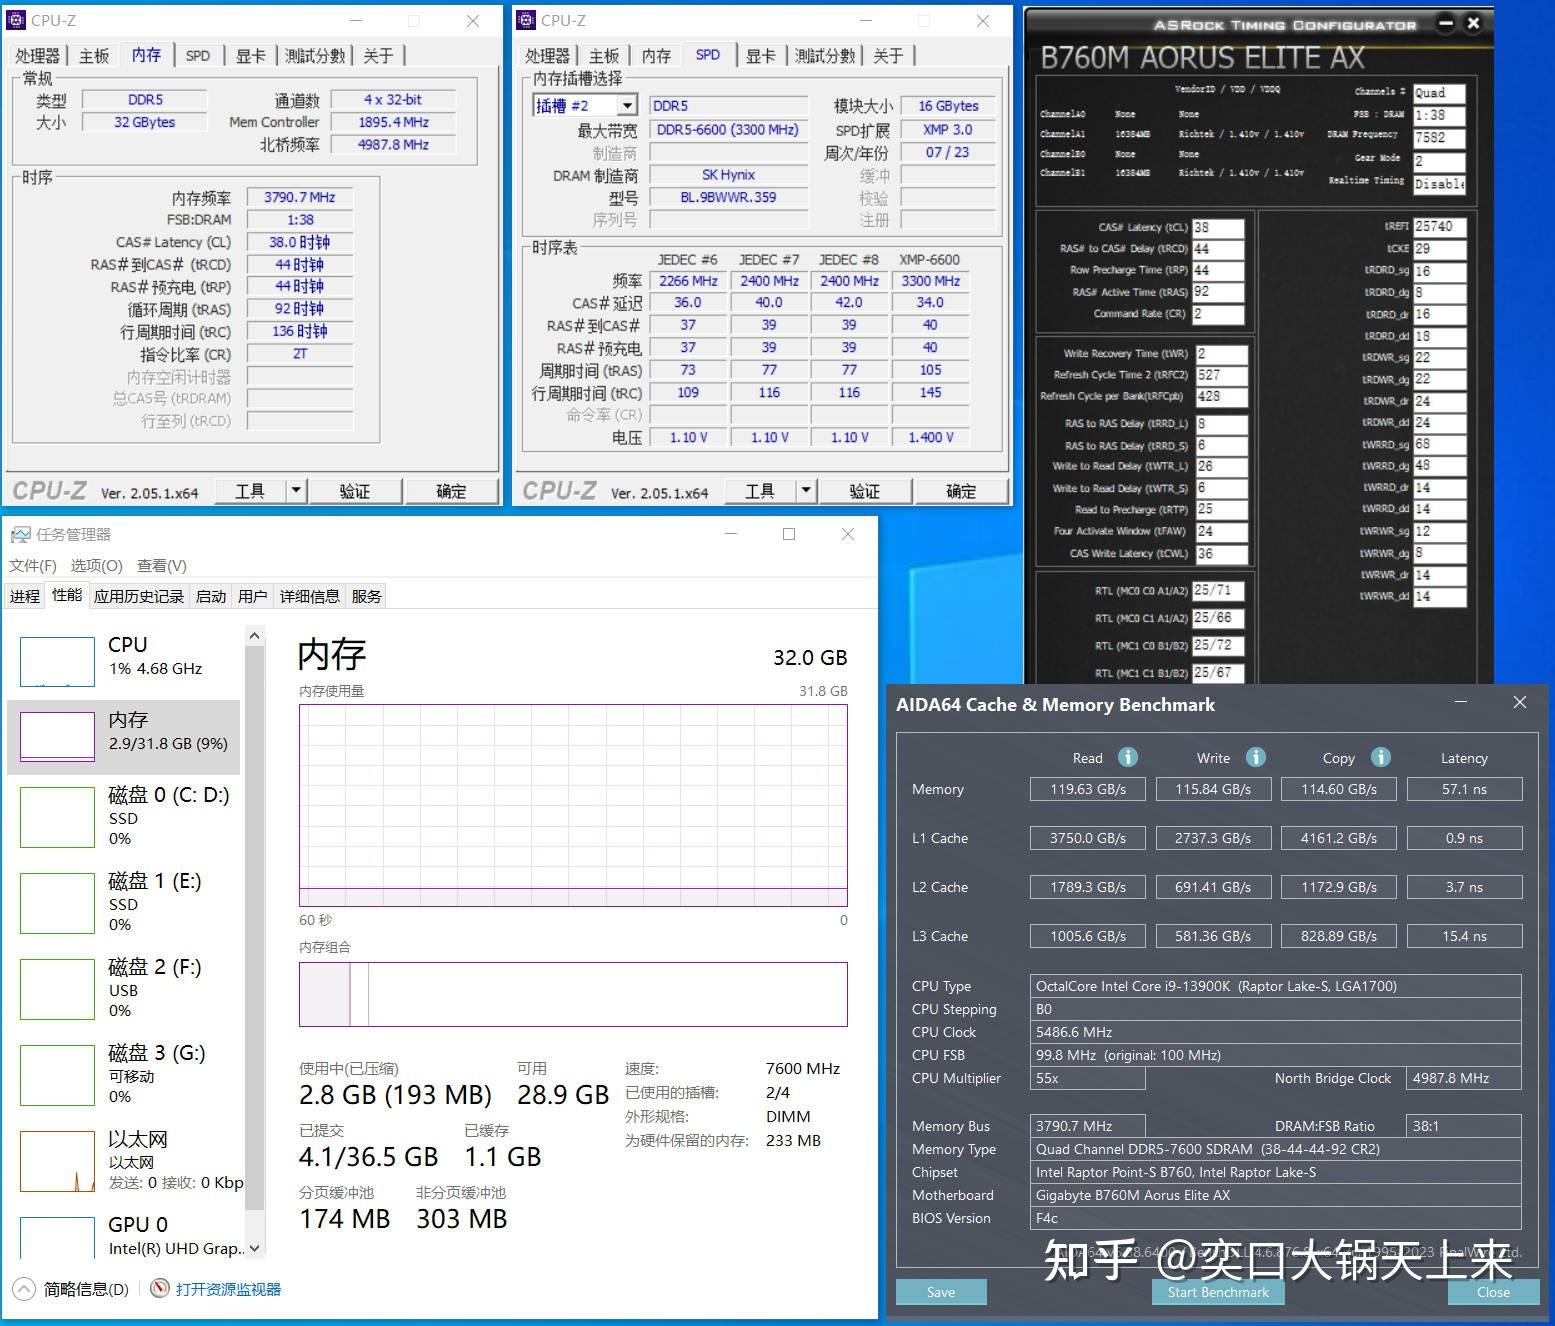Click the tREFI value field showing 25740
The height and width of the screenshot is (1326, 1555).
1439,226
